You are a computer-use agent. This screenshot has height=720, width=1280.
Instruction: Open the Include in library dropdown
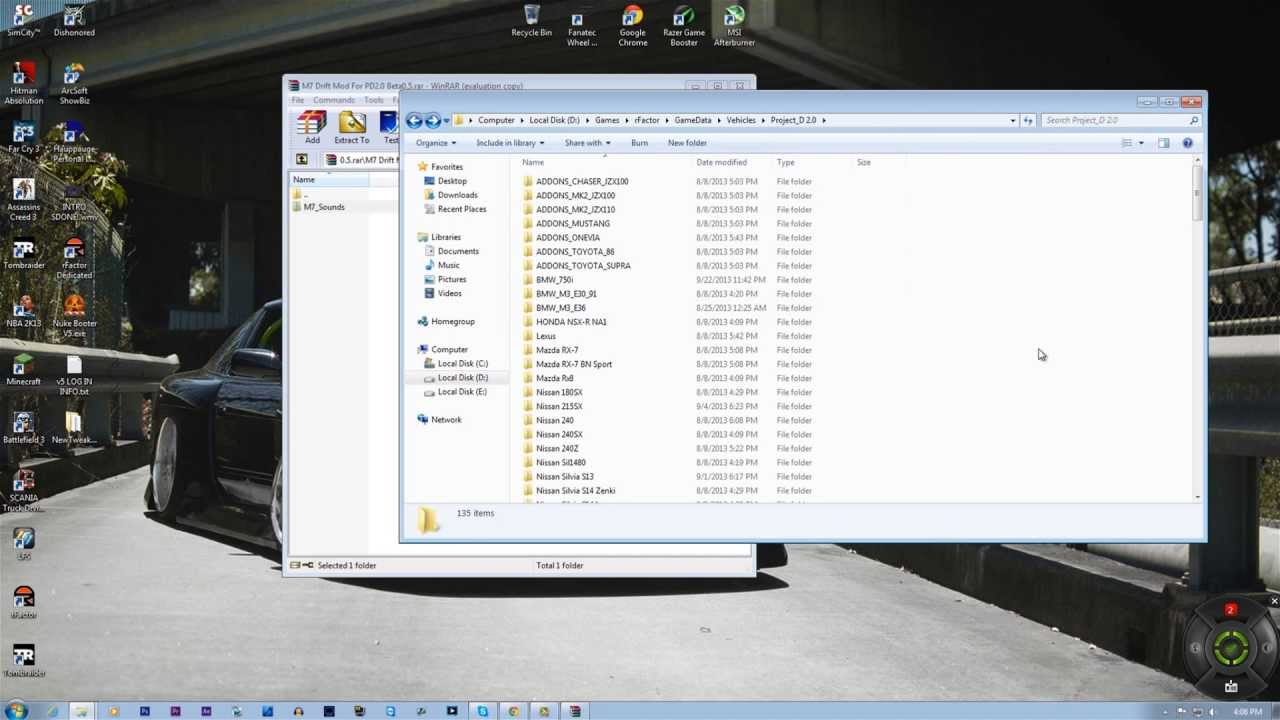510,143
